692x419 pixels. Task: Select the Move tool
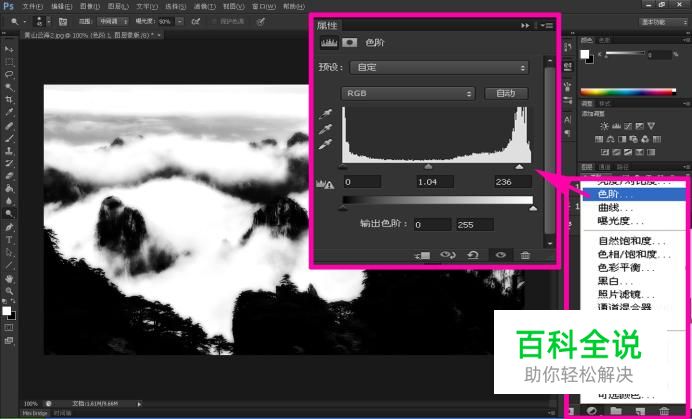[9, 49]
